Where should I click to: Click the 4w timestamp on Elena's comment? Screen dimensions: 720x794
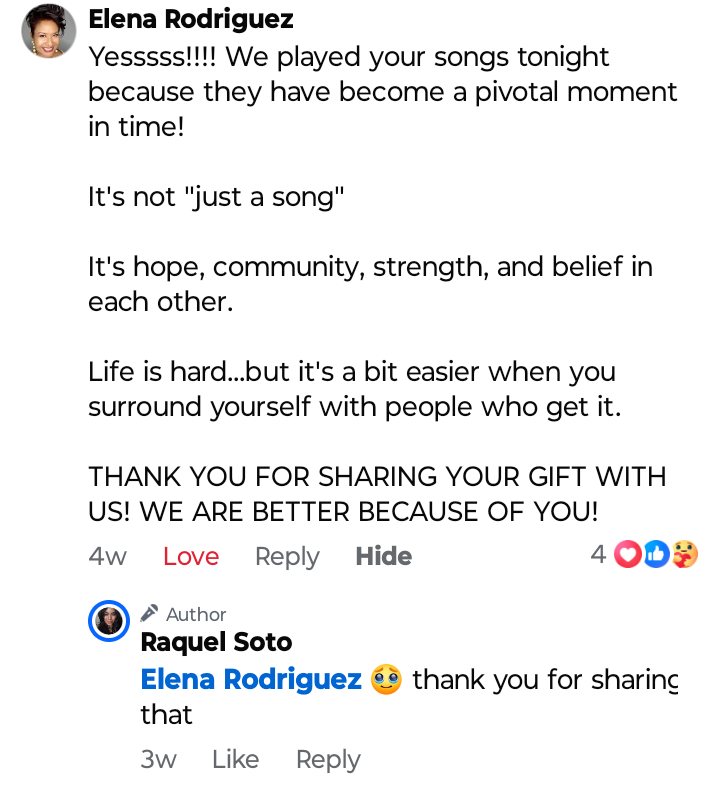point(108,556)
